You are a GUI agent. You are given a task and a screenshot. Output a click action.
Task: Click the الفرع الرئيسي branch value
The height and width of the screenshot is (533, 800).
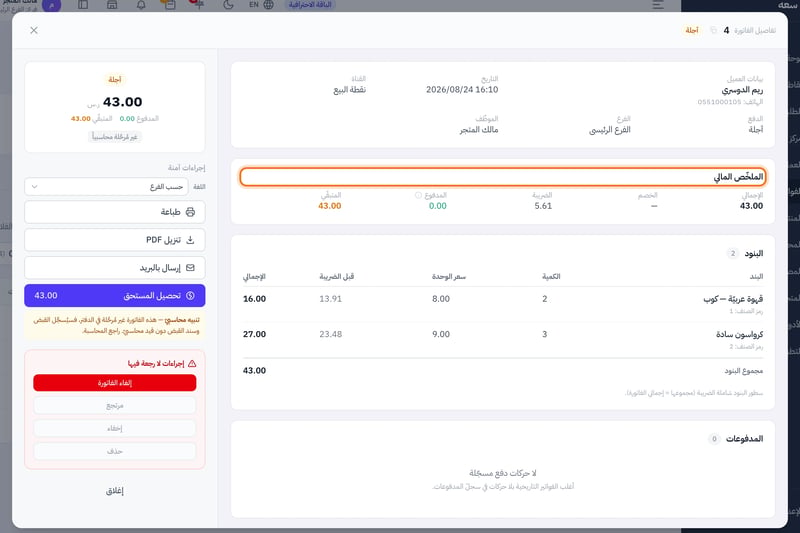(610, 130)
